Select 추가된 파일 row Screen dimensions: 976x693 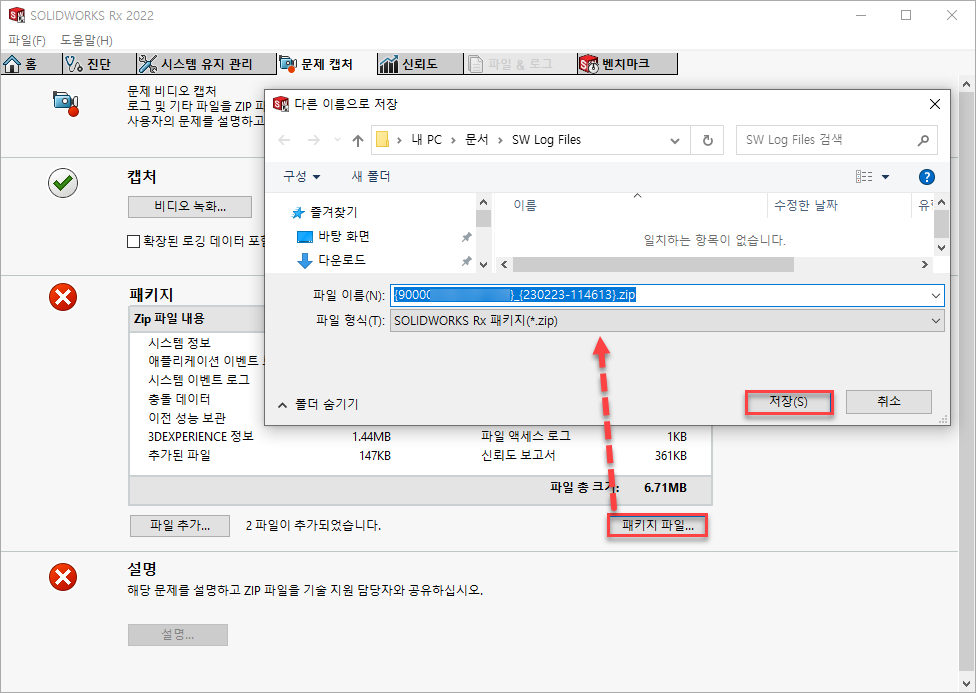pos(179,456)
